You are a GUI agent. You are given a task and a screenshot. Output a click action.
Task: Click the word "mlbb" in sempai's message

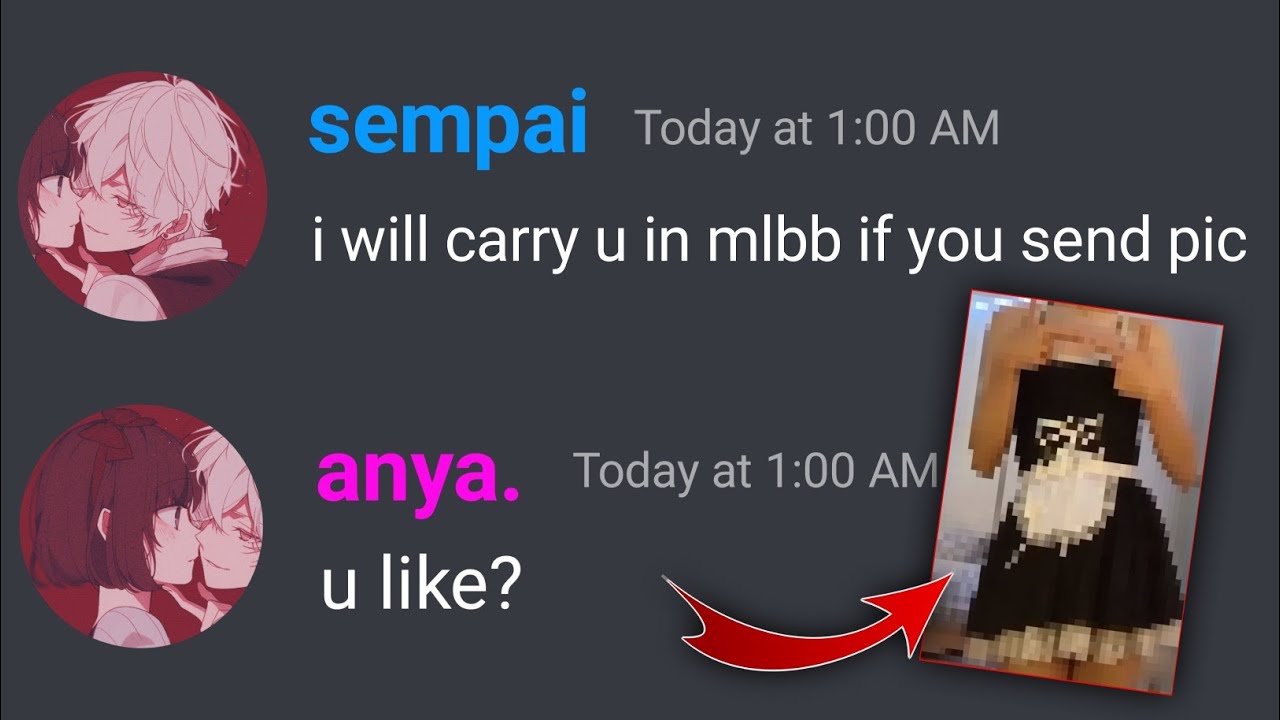click(773, 243)
